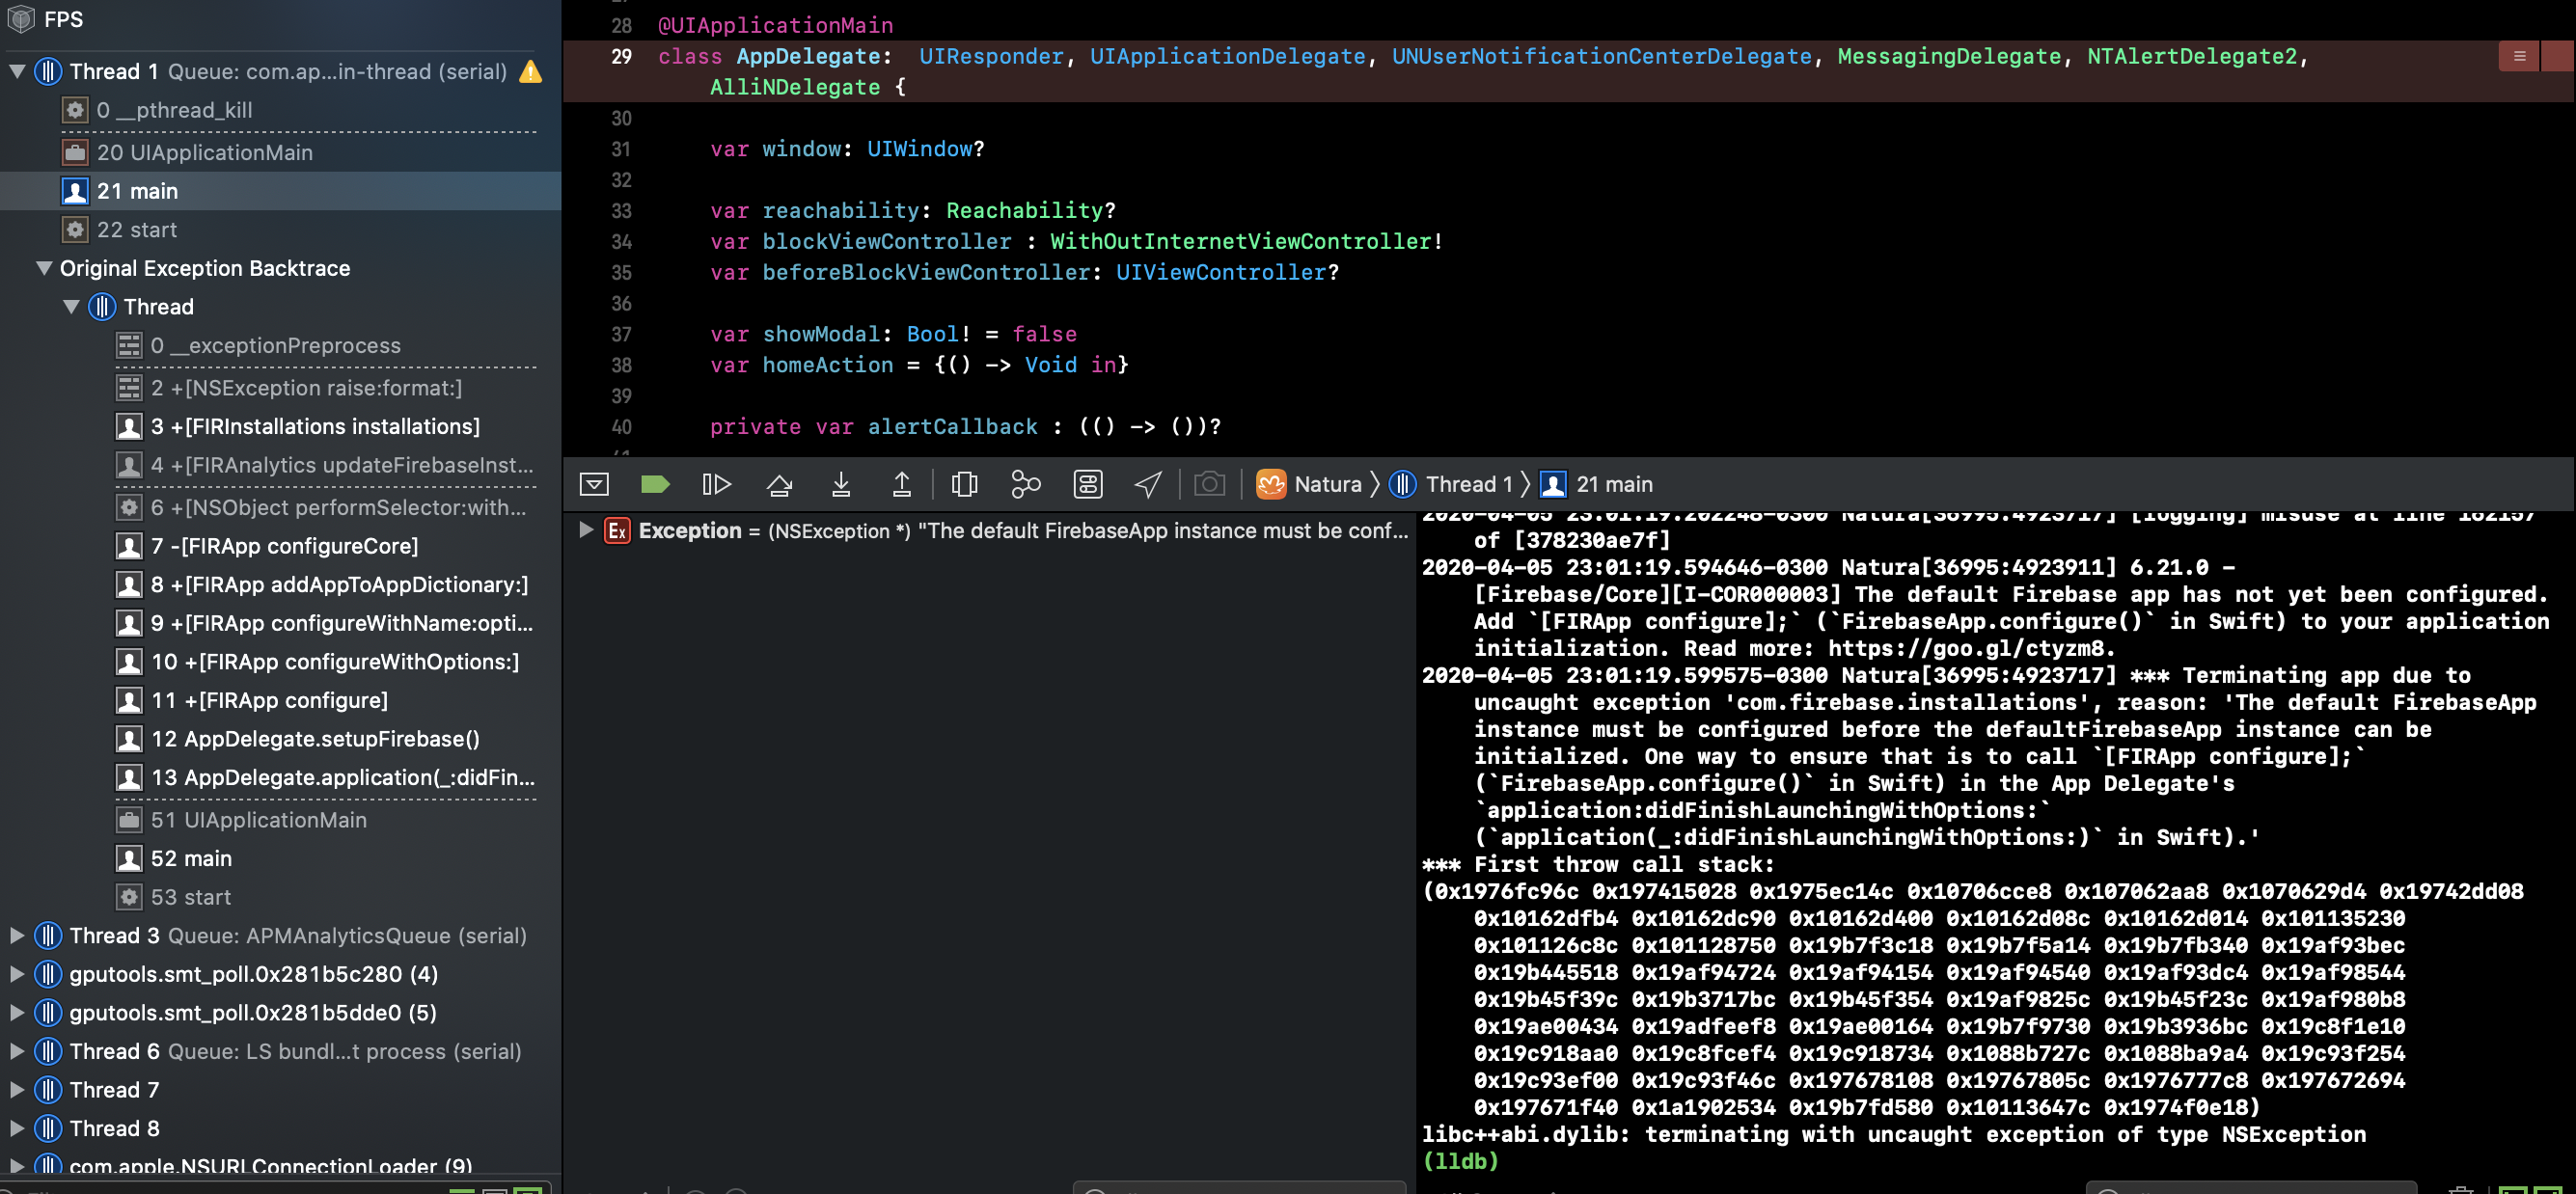The image size is (2576, 1194).
Task: Click 21 main in debug jump bar
Action: coord(1596,485)
